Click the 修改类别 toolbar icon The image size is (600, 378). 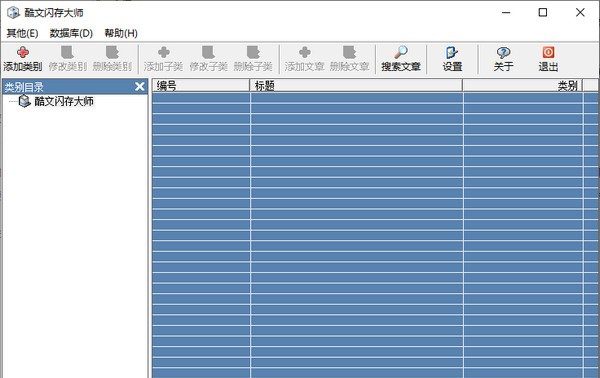pos(67,52)
